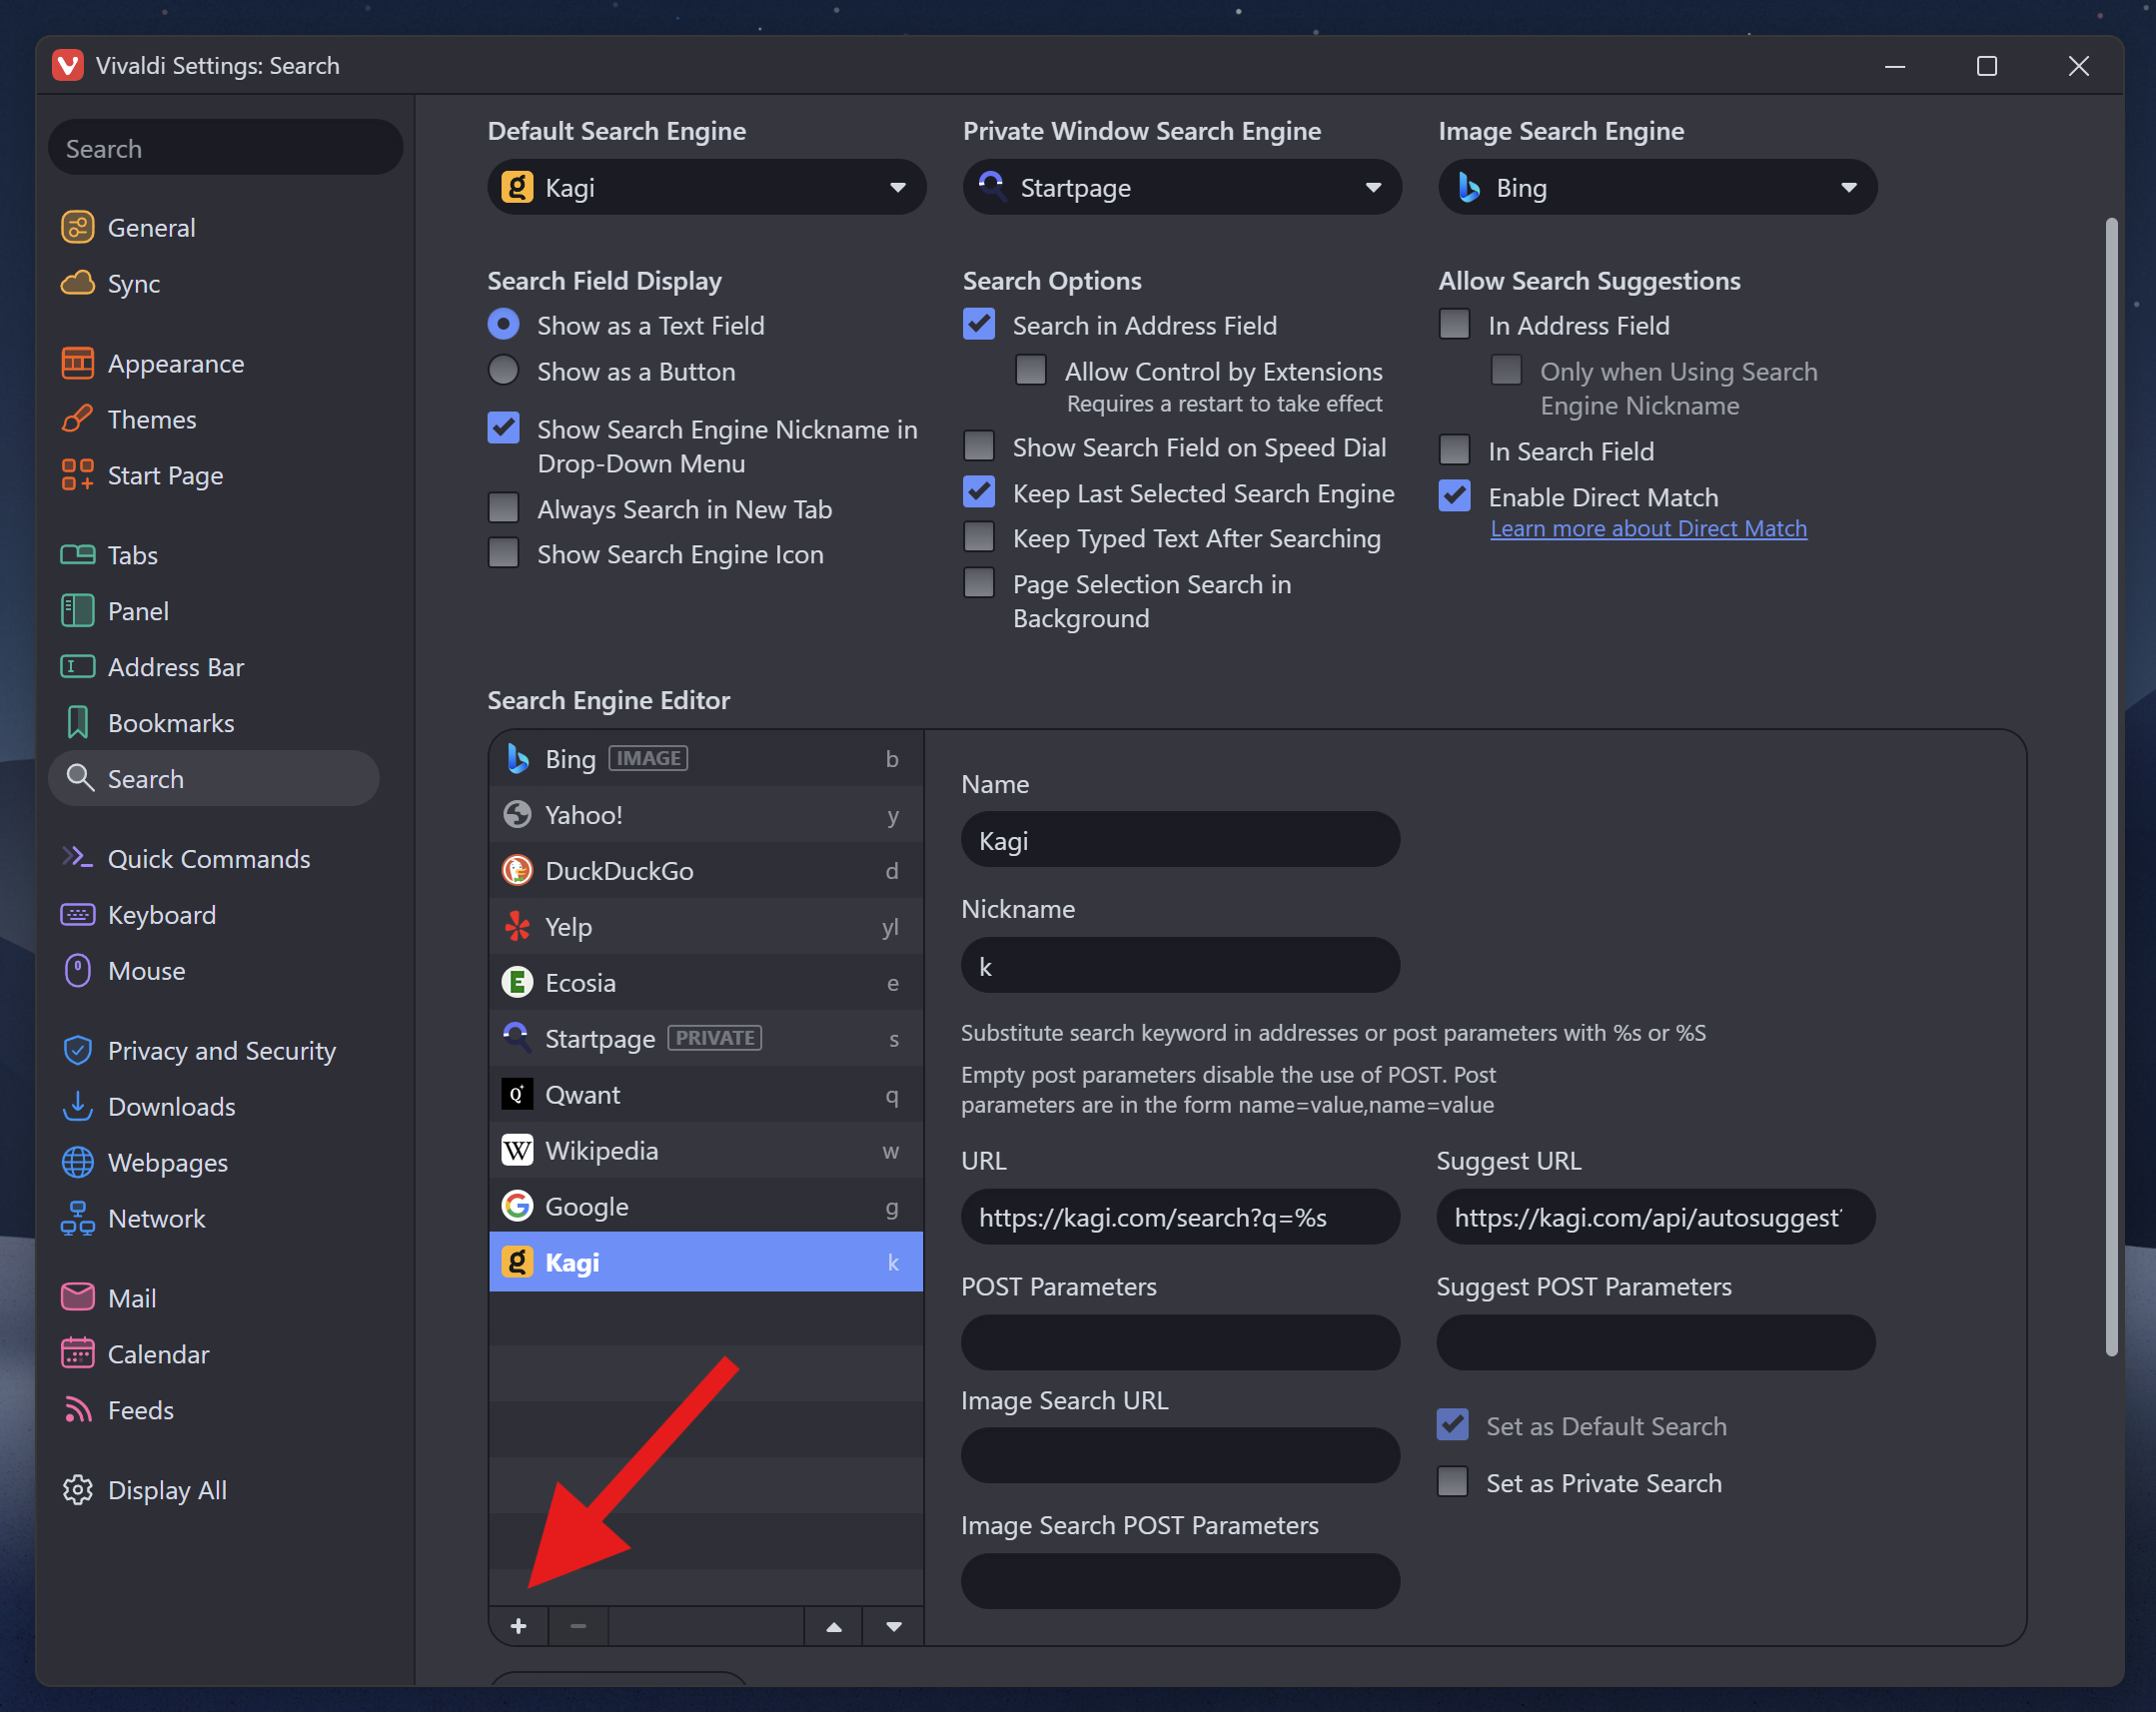
Task: Uncheck Search in Address Field
Action: (x=979, y=324)
